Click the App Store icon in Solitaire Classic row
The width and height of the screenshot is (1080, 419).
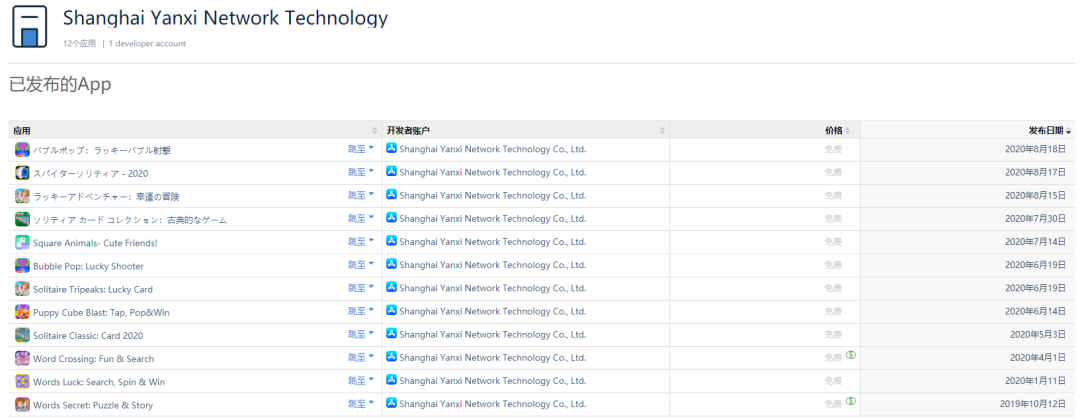pos(392,334)
